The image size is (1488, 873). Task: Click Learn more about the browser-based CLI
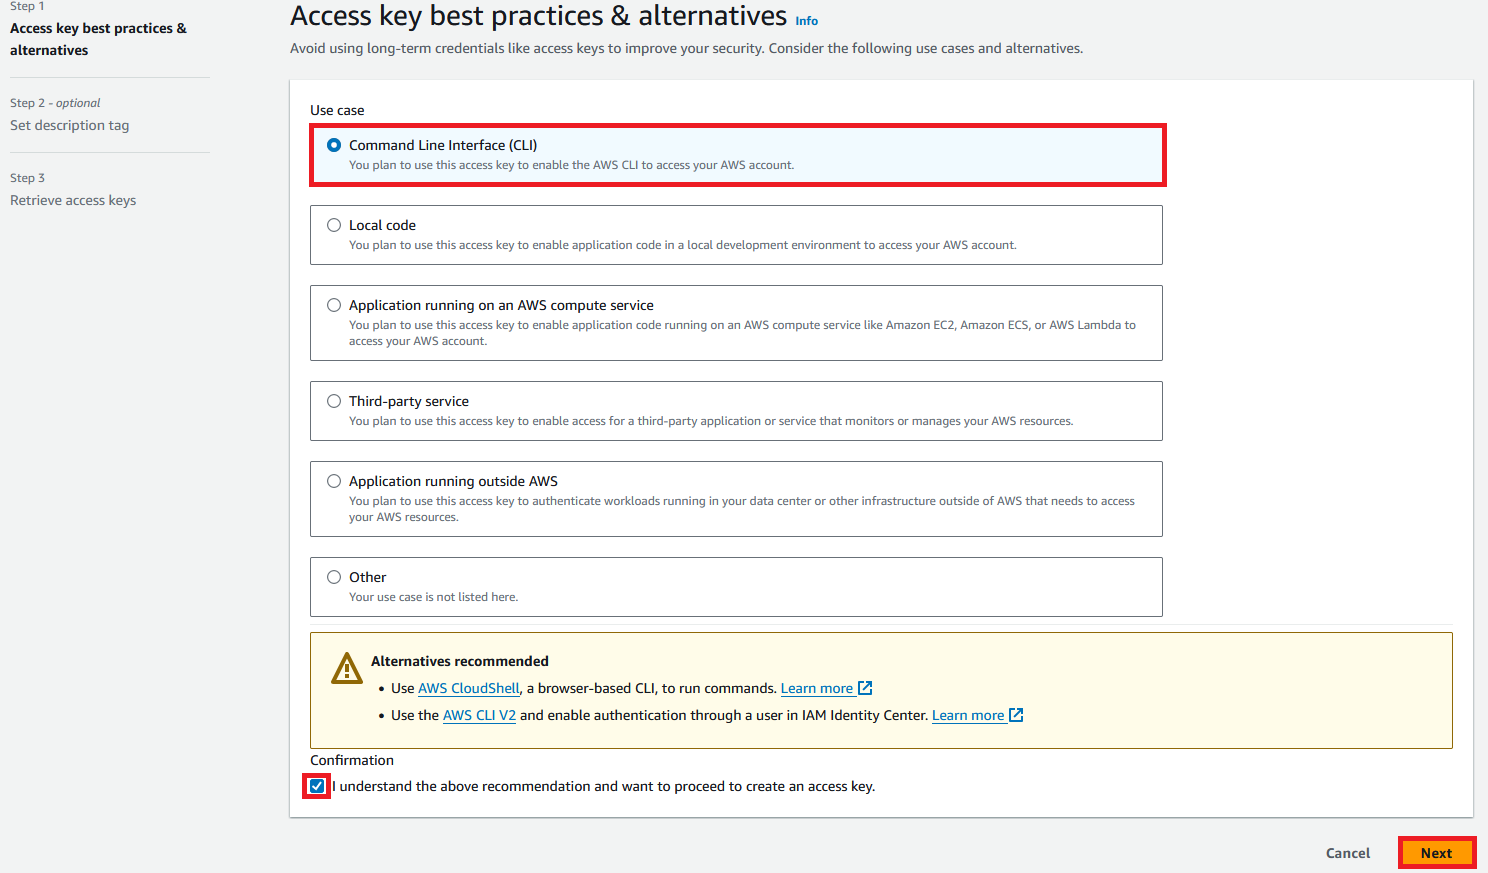817,688
